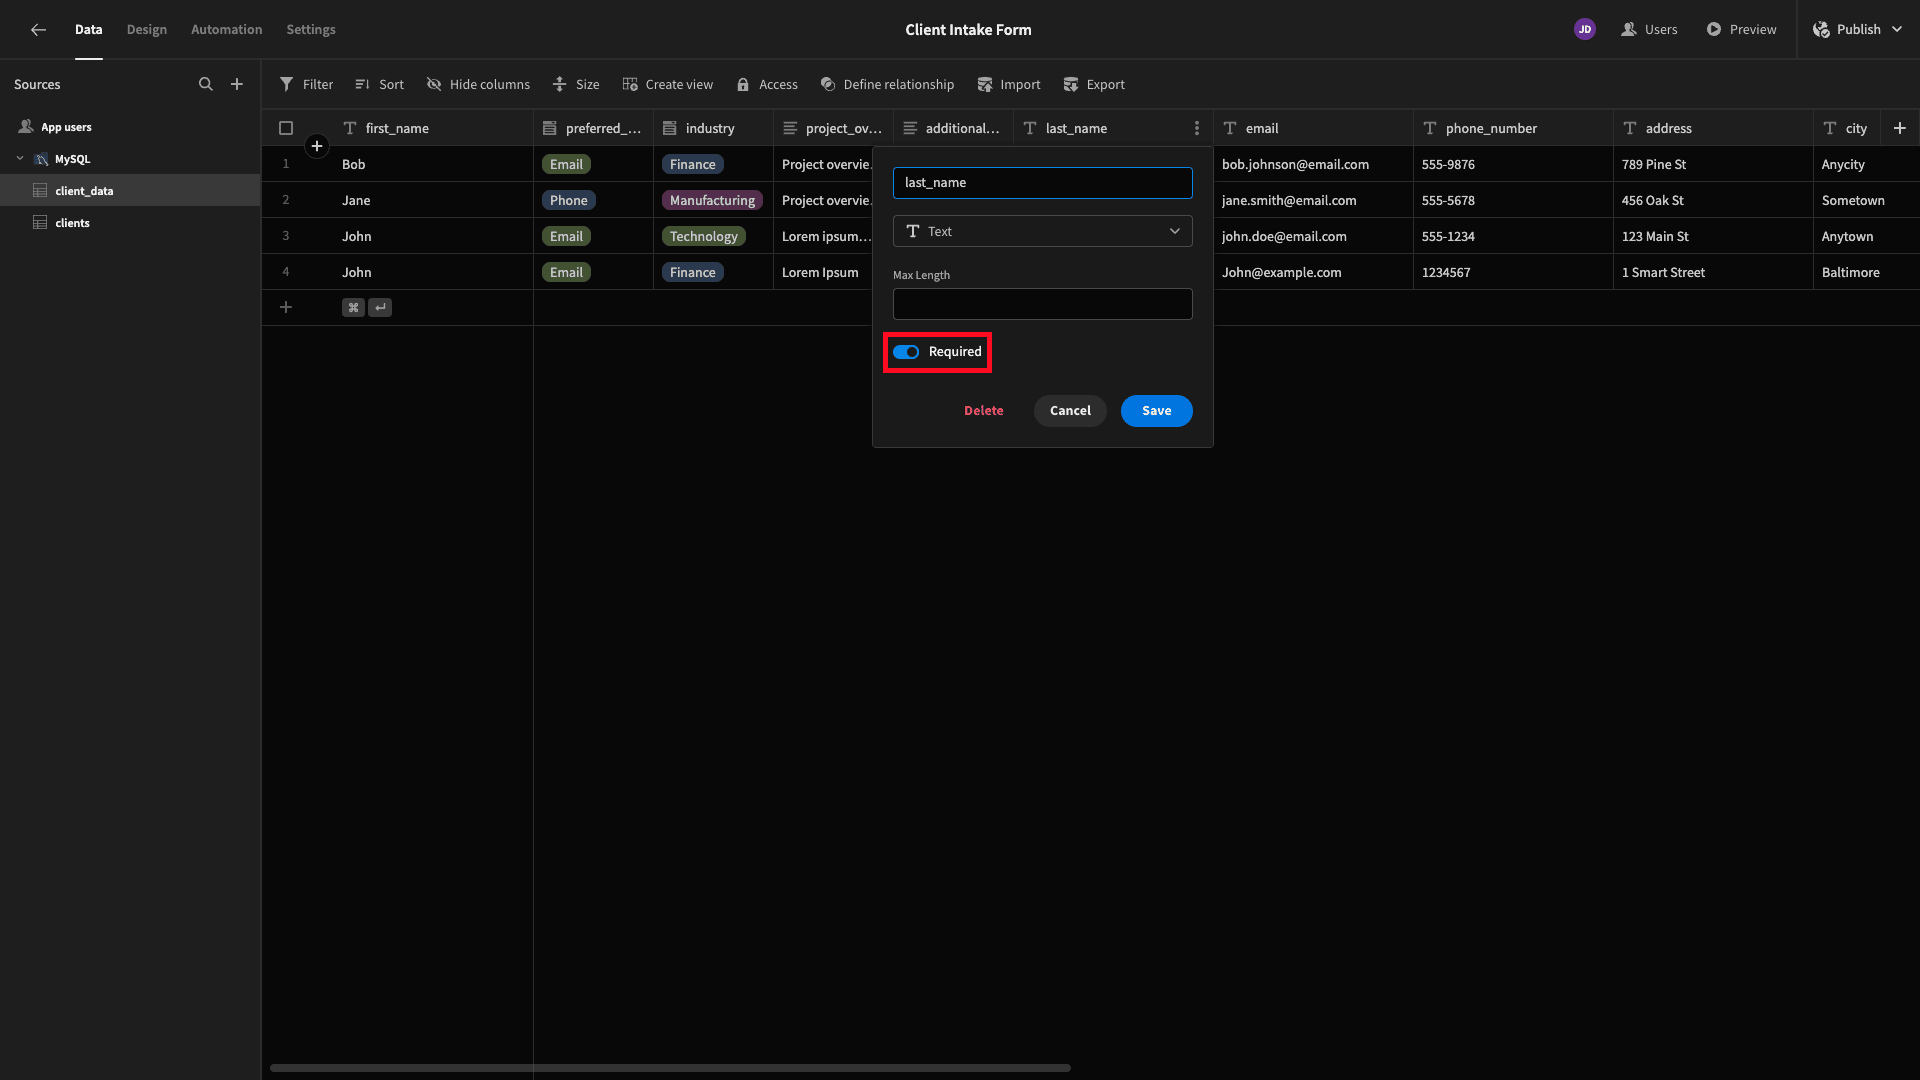Select the client_data table
This screenshot has height=1080, width=1920.
tap(130, 191)
